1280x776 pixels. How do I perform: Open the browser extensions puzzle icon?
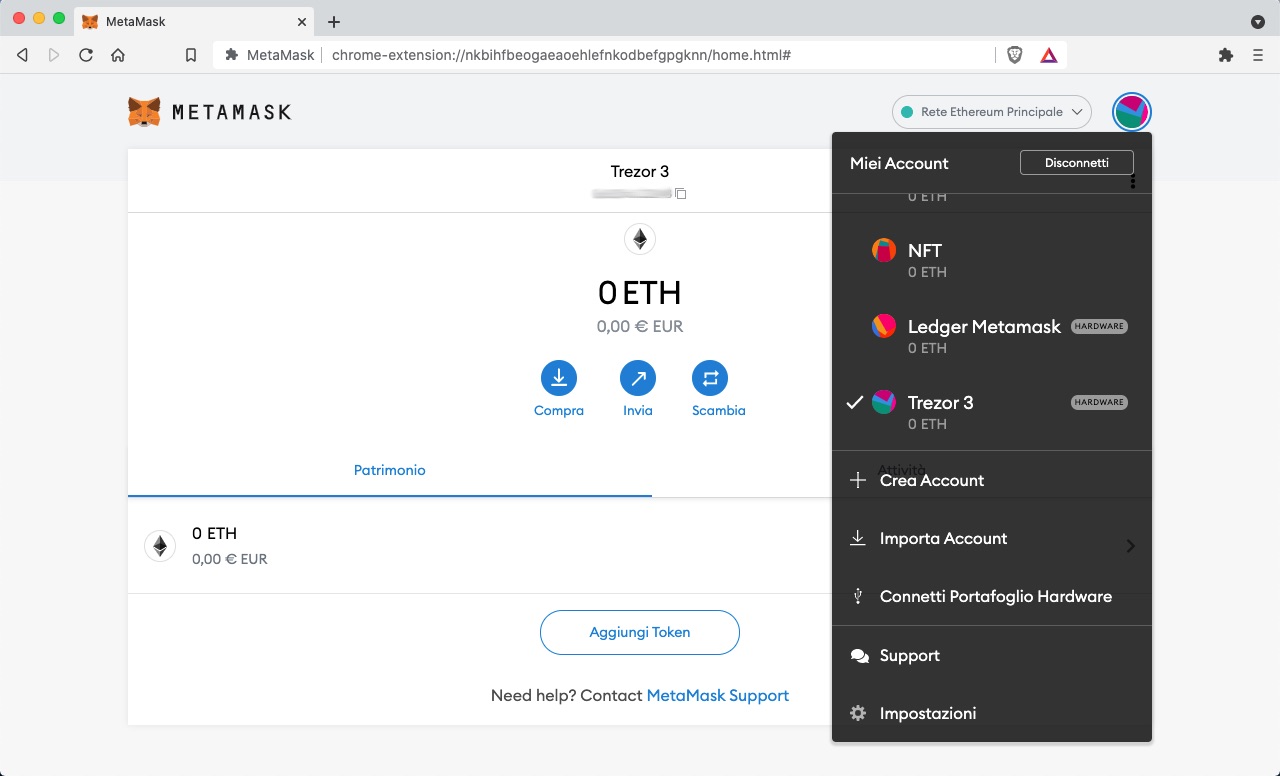1226,55
